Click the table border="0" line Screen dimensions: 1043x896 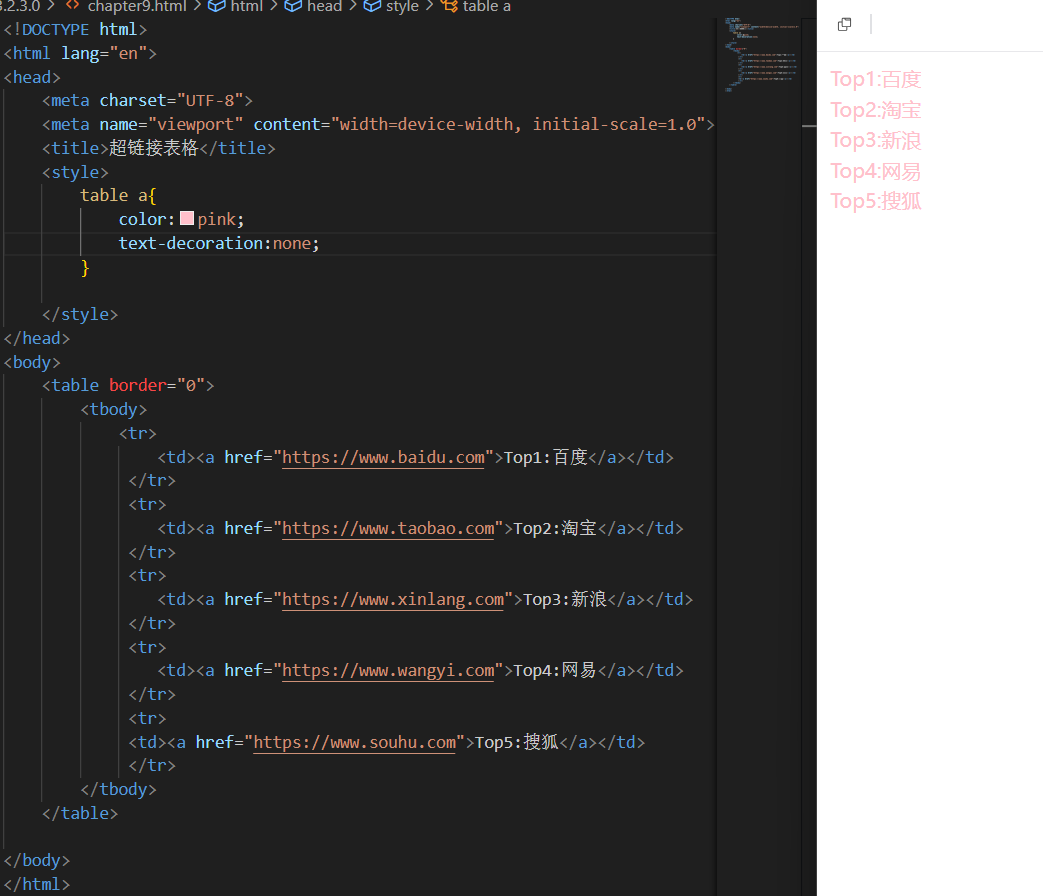click(x=128, y=385)
